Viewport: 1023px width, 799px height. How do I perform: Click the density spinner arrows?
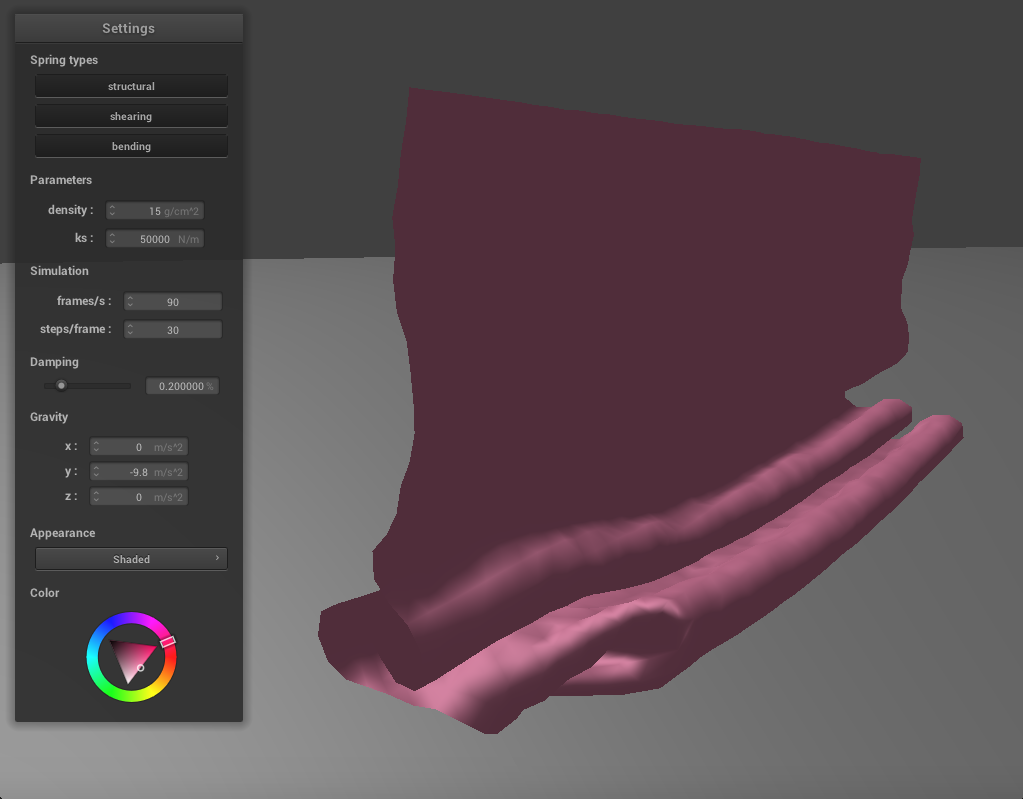coord(112,211)
